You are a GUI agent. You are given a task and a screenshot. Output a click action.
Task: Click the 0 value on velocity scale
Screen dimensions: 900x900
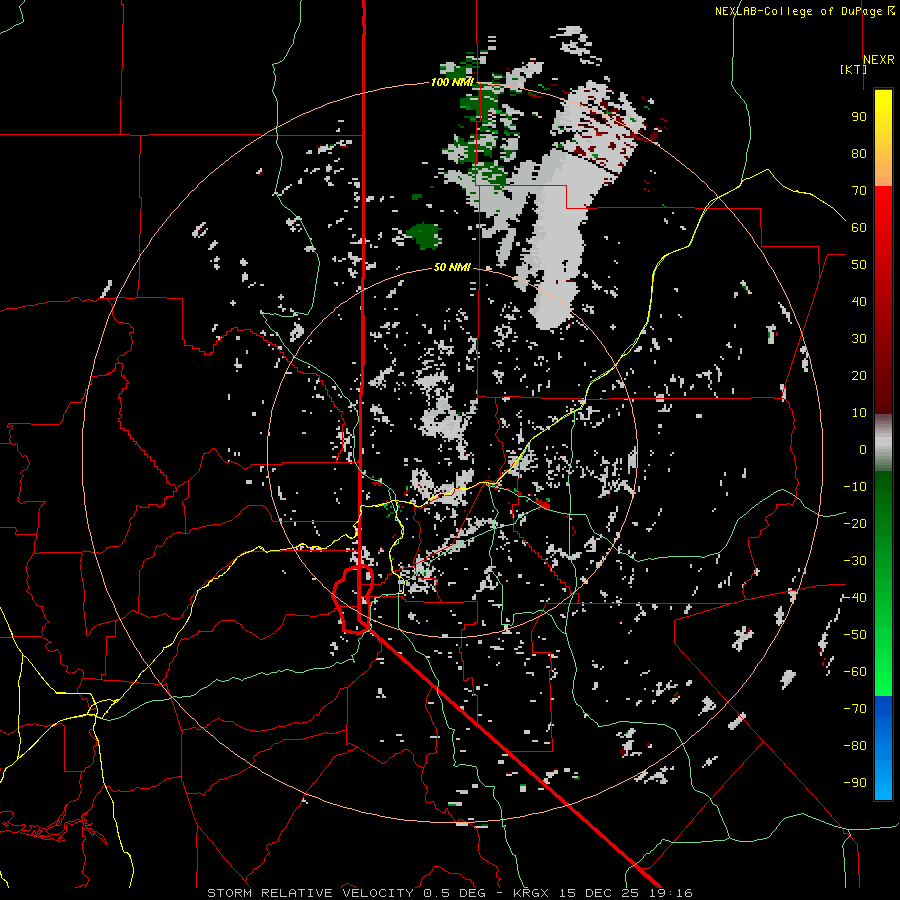pyautogui.click(x=863, y=449)
